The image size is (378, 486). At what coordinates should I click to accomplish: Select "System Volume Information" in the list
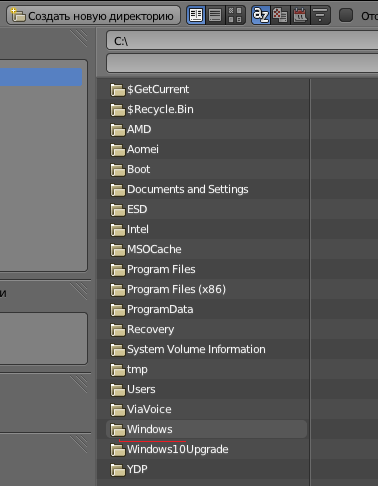pyautogui.click(x=196, y=349)
